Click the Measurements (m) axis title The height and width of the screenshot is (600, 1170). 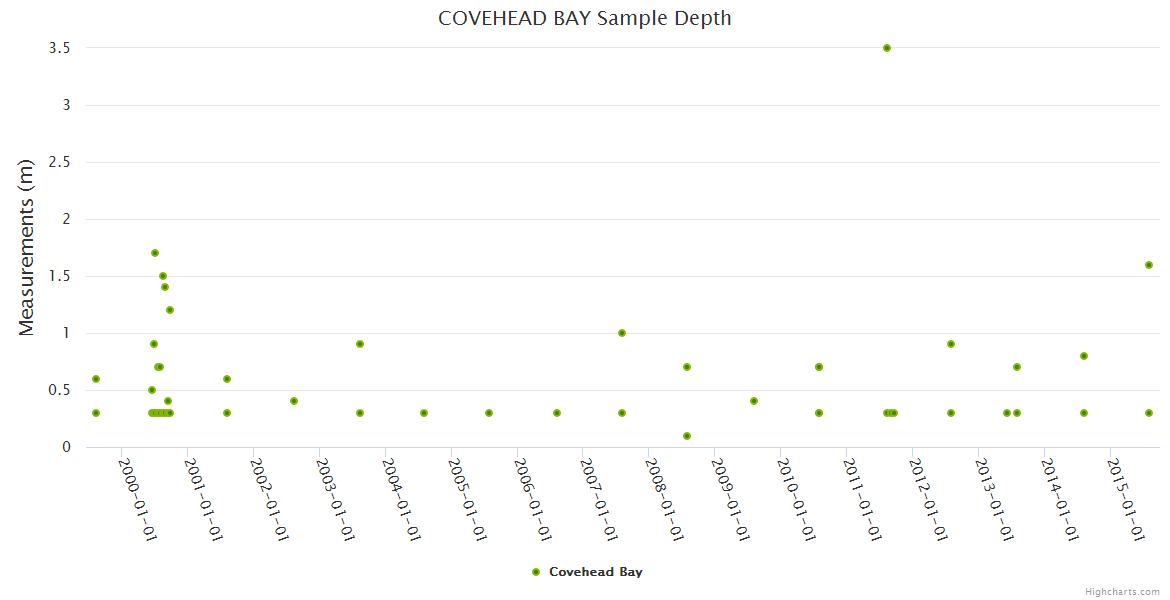(x=27, y=247)
